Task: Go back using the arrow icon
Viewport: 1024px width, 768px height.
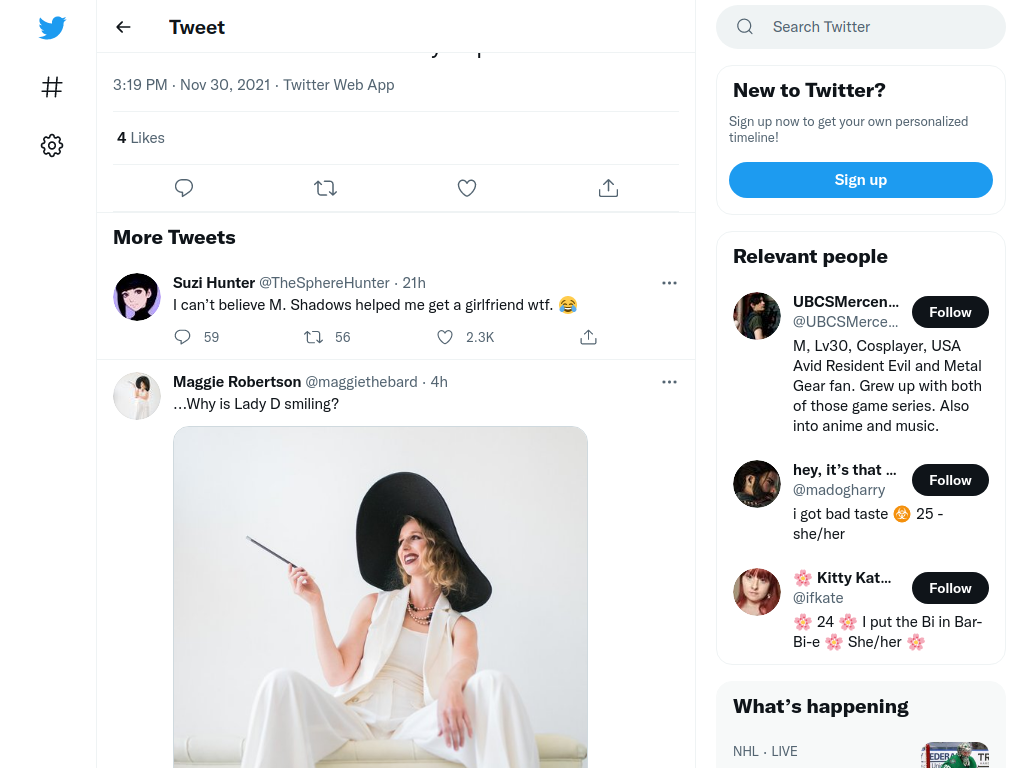Action: pos(123,27)
